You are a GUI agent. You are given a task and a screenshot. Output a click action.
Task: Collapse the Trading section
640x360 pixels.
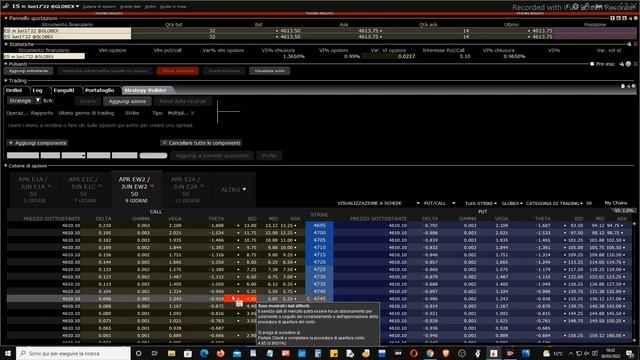pos(6,81)
